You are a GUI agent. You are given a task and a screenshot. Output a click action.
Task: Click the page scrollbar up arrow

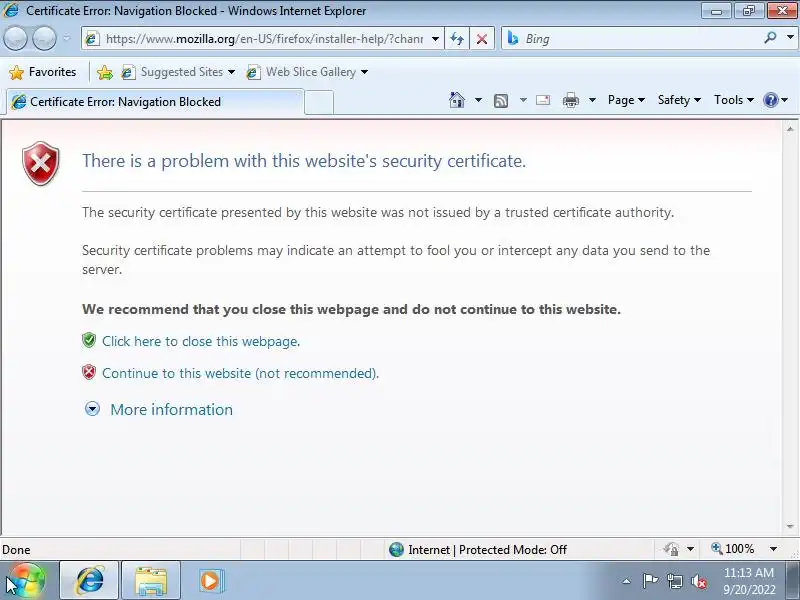[790, 129]
